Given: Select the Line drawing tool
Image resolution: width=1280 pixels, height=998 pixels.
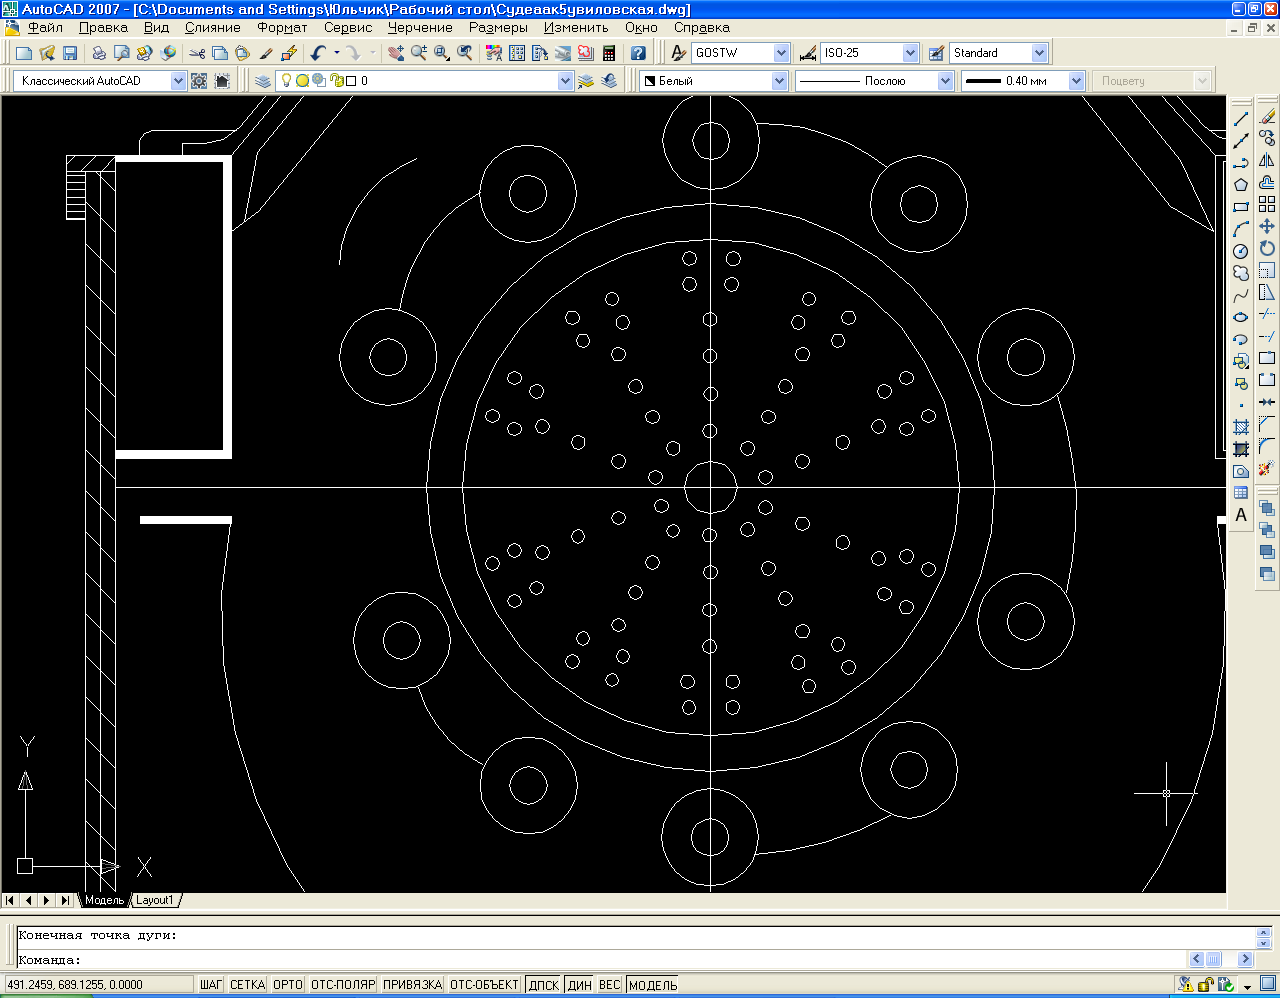Looking at the screenshot, I should [1241, 119].
